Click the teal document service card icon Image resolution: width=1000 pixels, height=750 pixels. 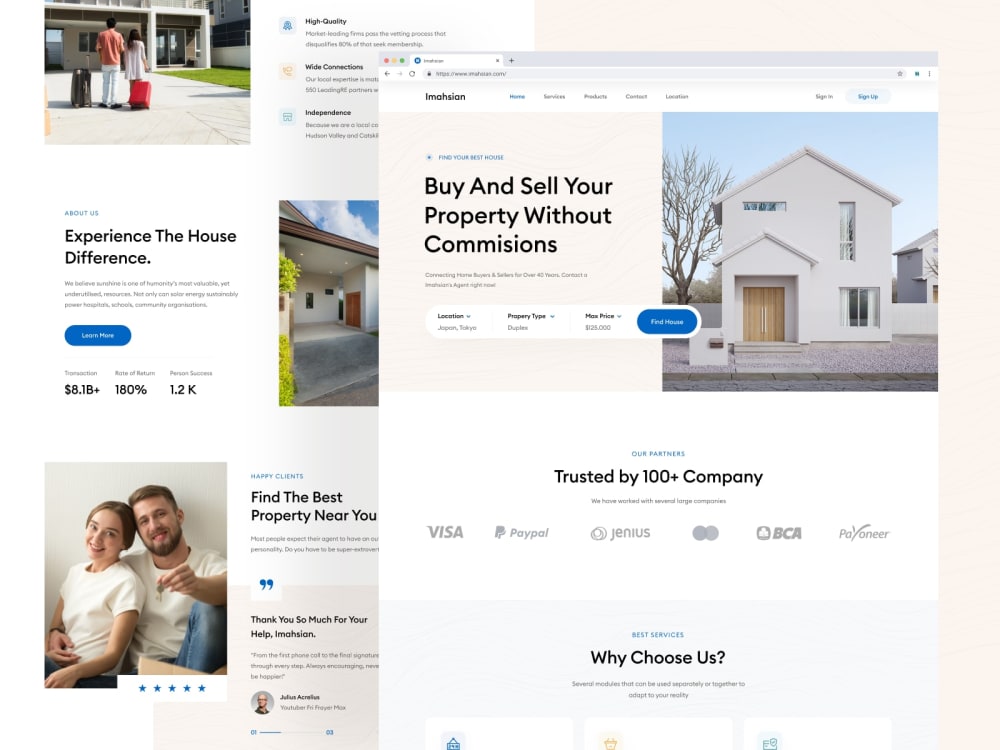point(770,742)
